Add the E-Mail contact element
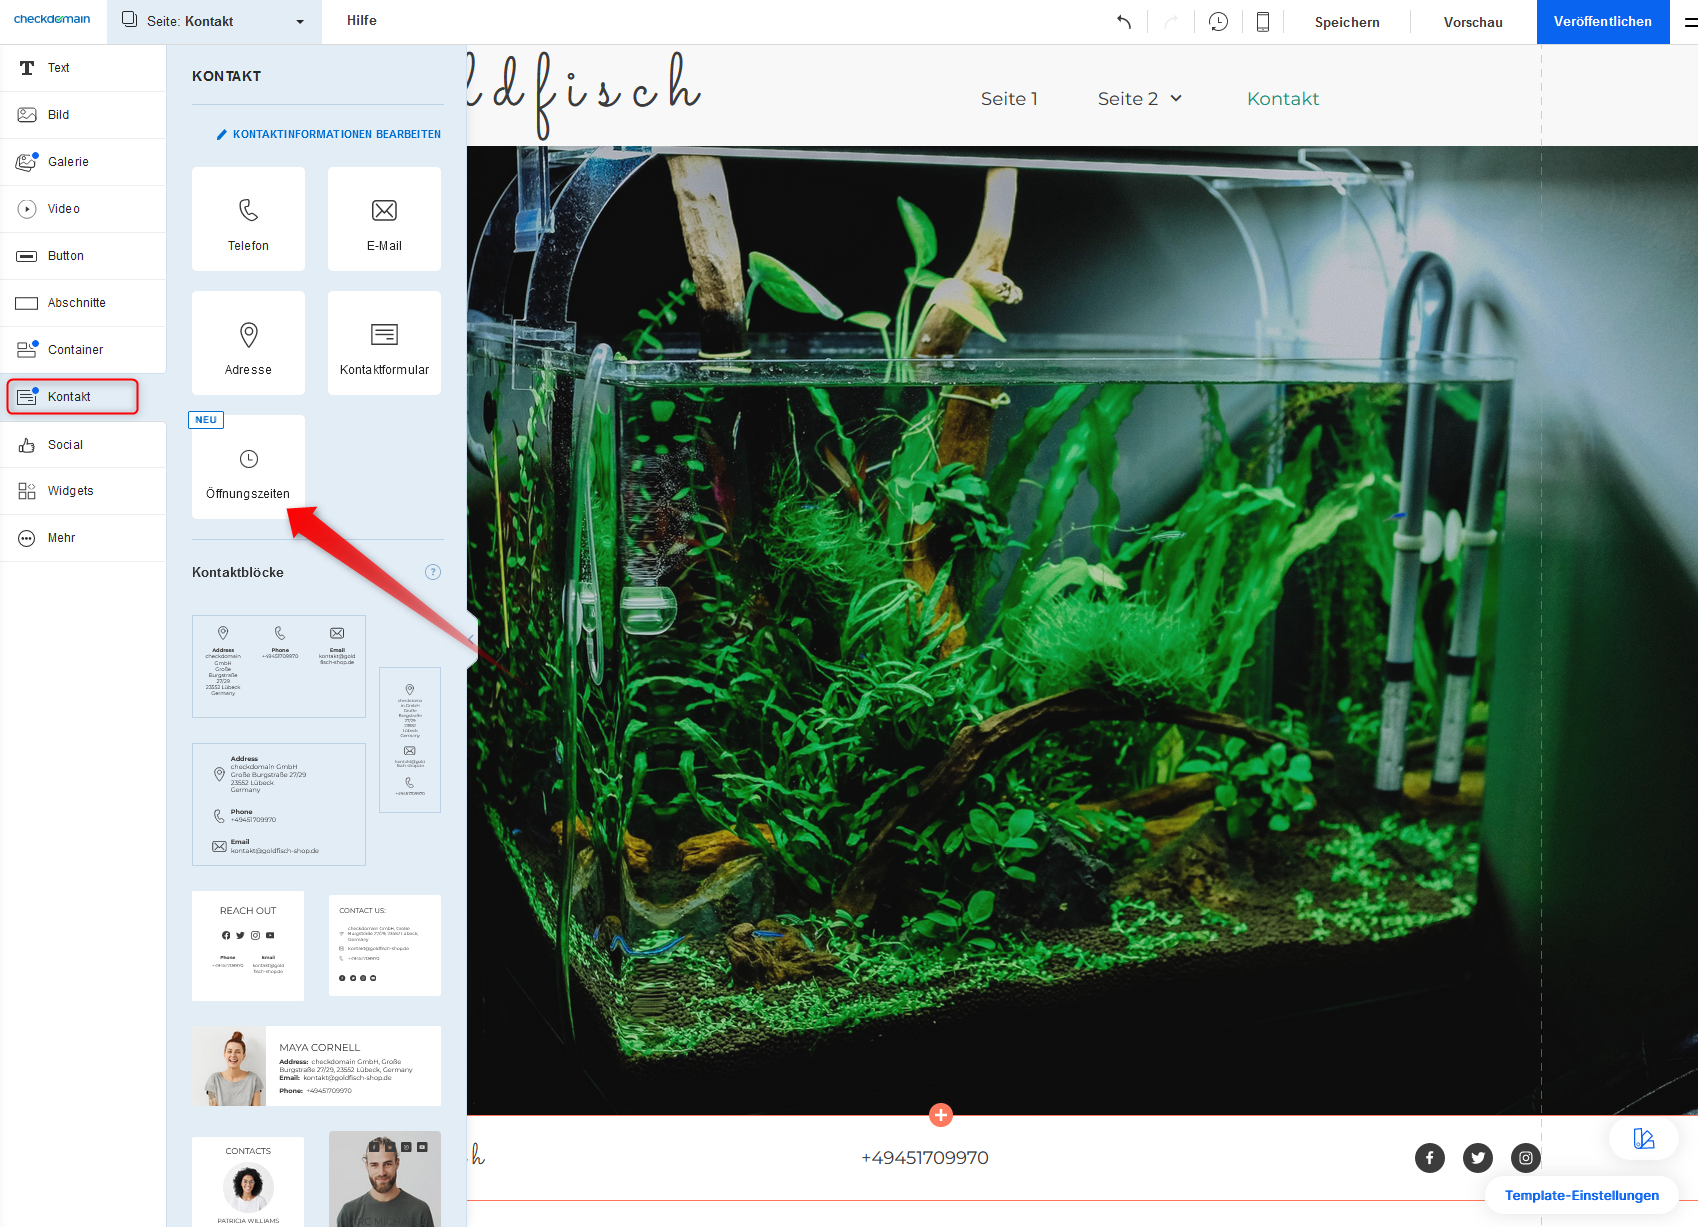Screen dimensions: 1698x1227 click(x=384, y=219)
